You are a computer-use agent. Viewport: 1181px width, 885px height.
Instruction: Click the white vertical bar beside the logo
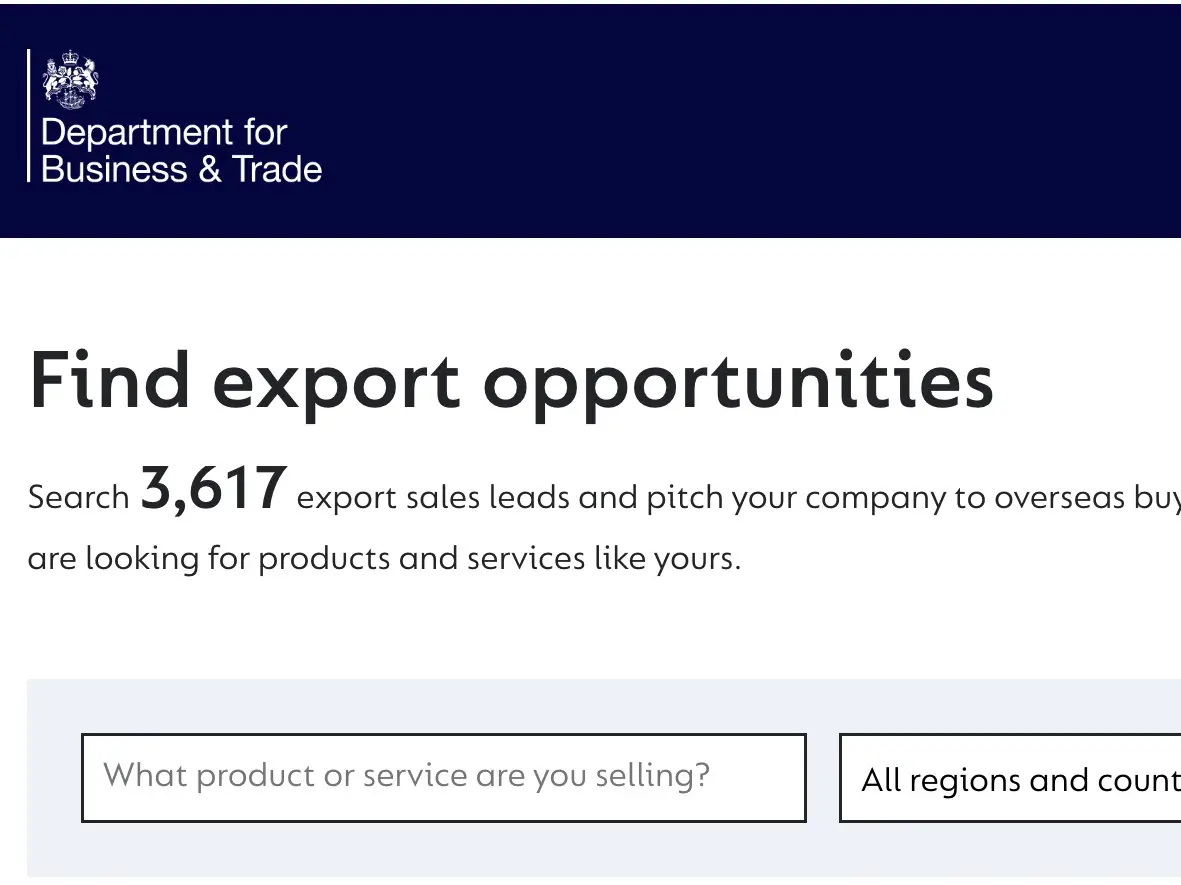coord(29,115)
